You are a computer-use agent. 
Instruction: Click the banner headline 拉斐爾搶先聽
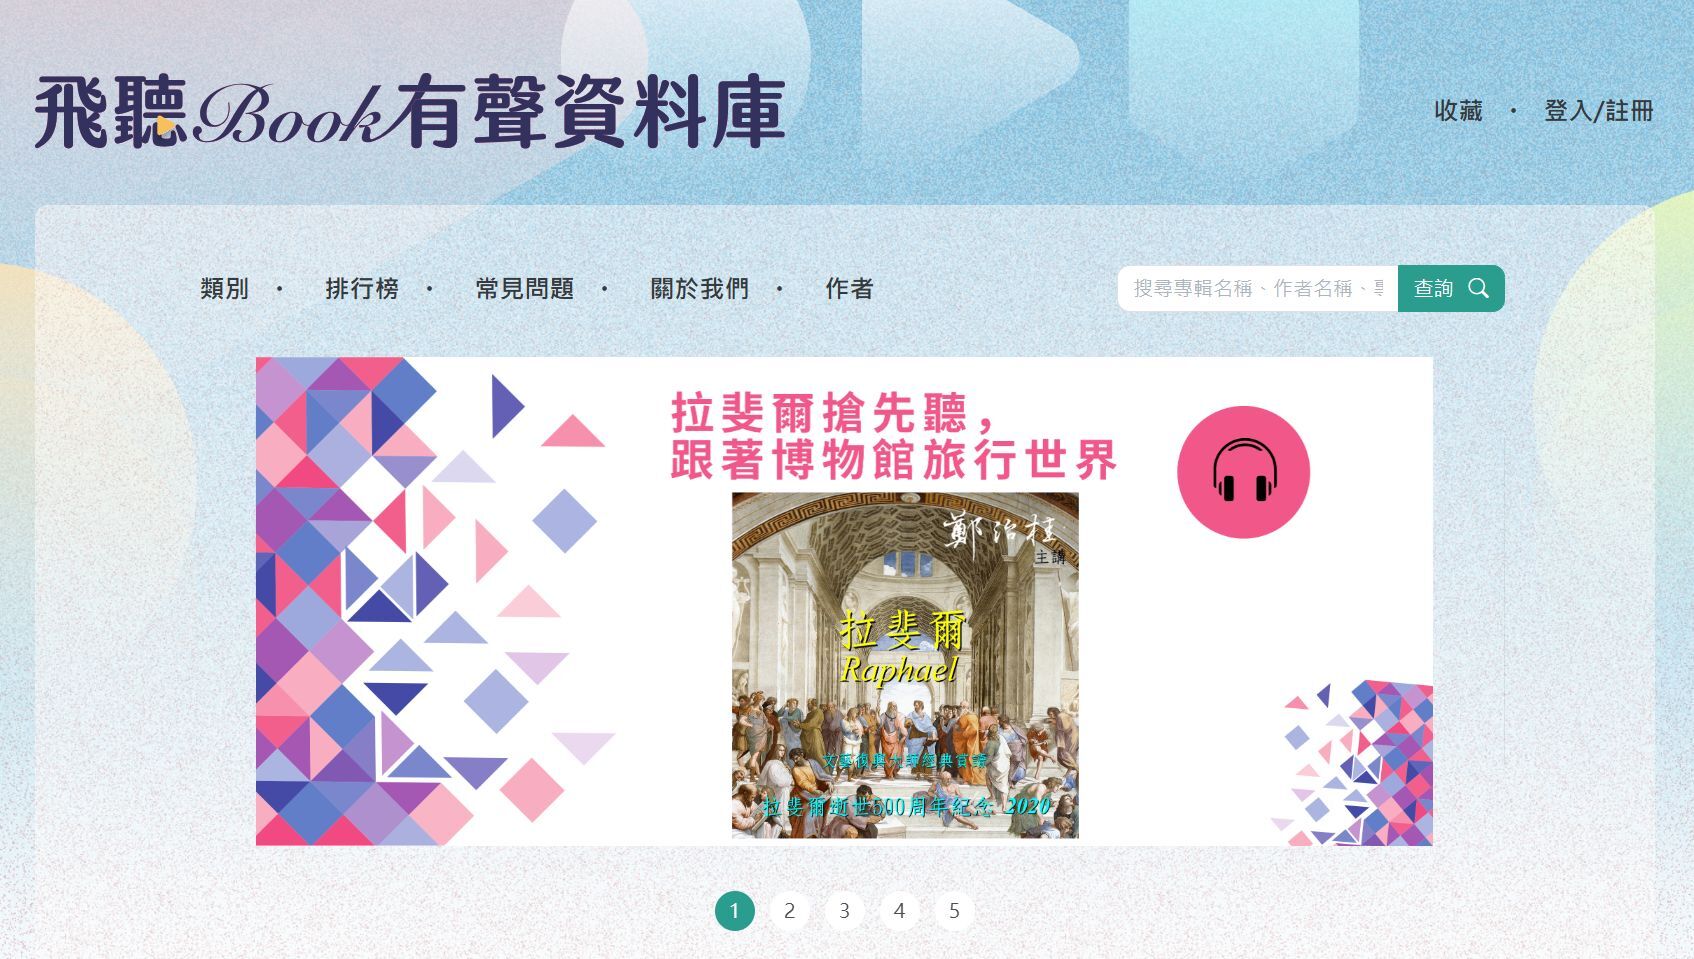click(820, 412)
